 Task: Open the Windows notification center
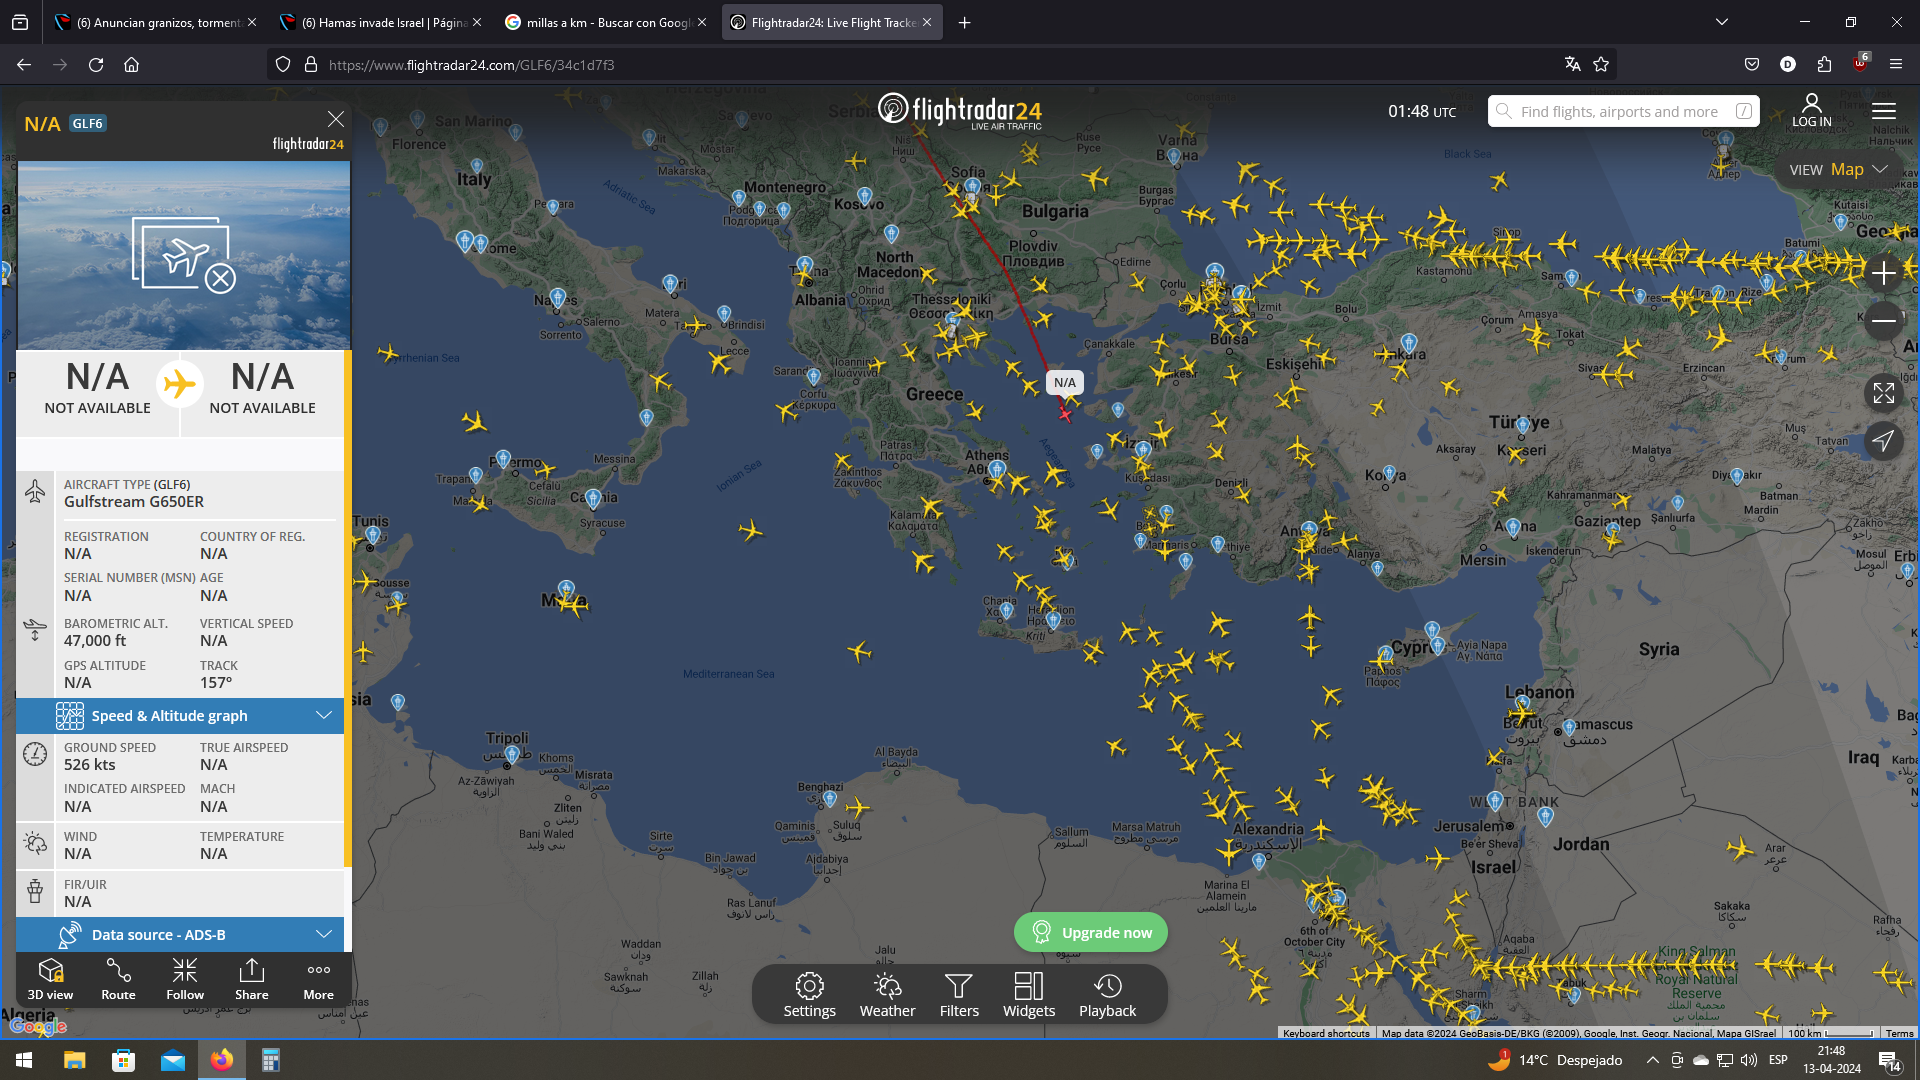coord(1889,1060)
